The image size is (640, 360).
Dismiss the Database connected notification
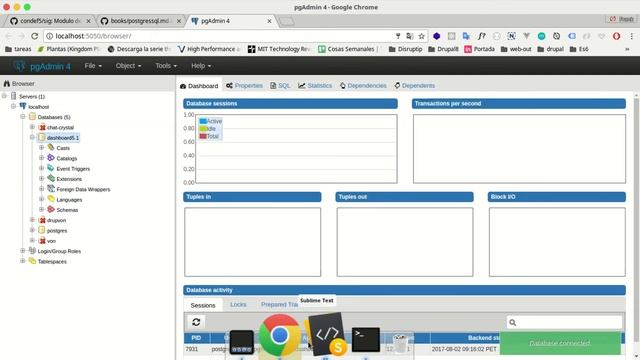click(560, 343)
